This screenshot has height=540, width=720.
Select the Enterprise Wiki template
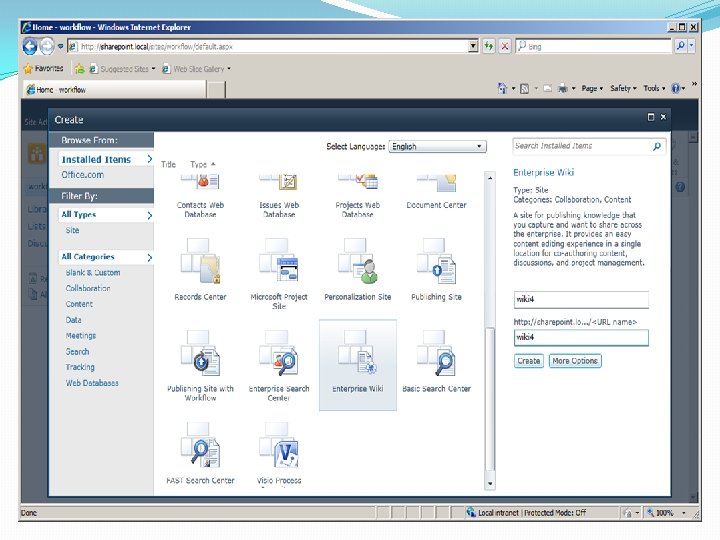click(x=358, y=365)
